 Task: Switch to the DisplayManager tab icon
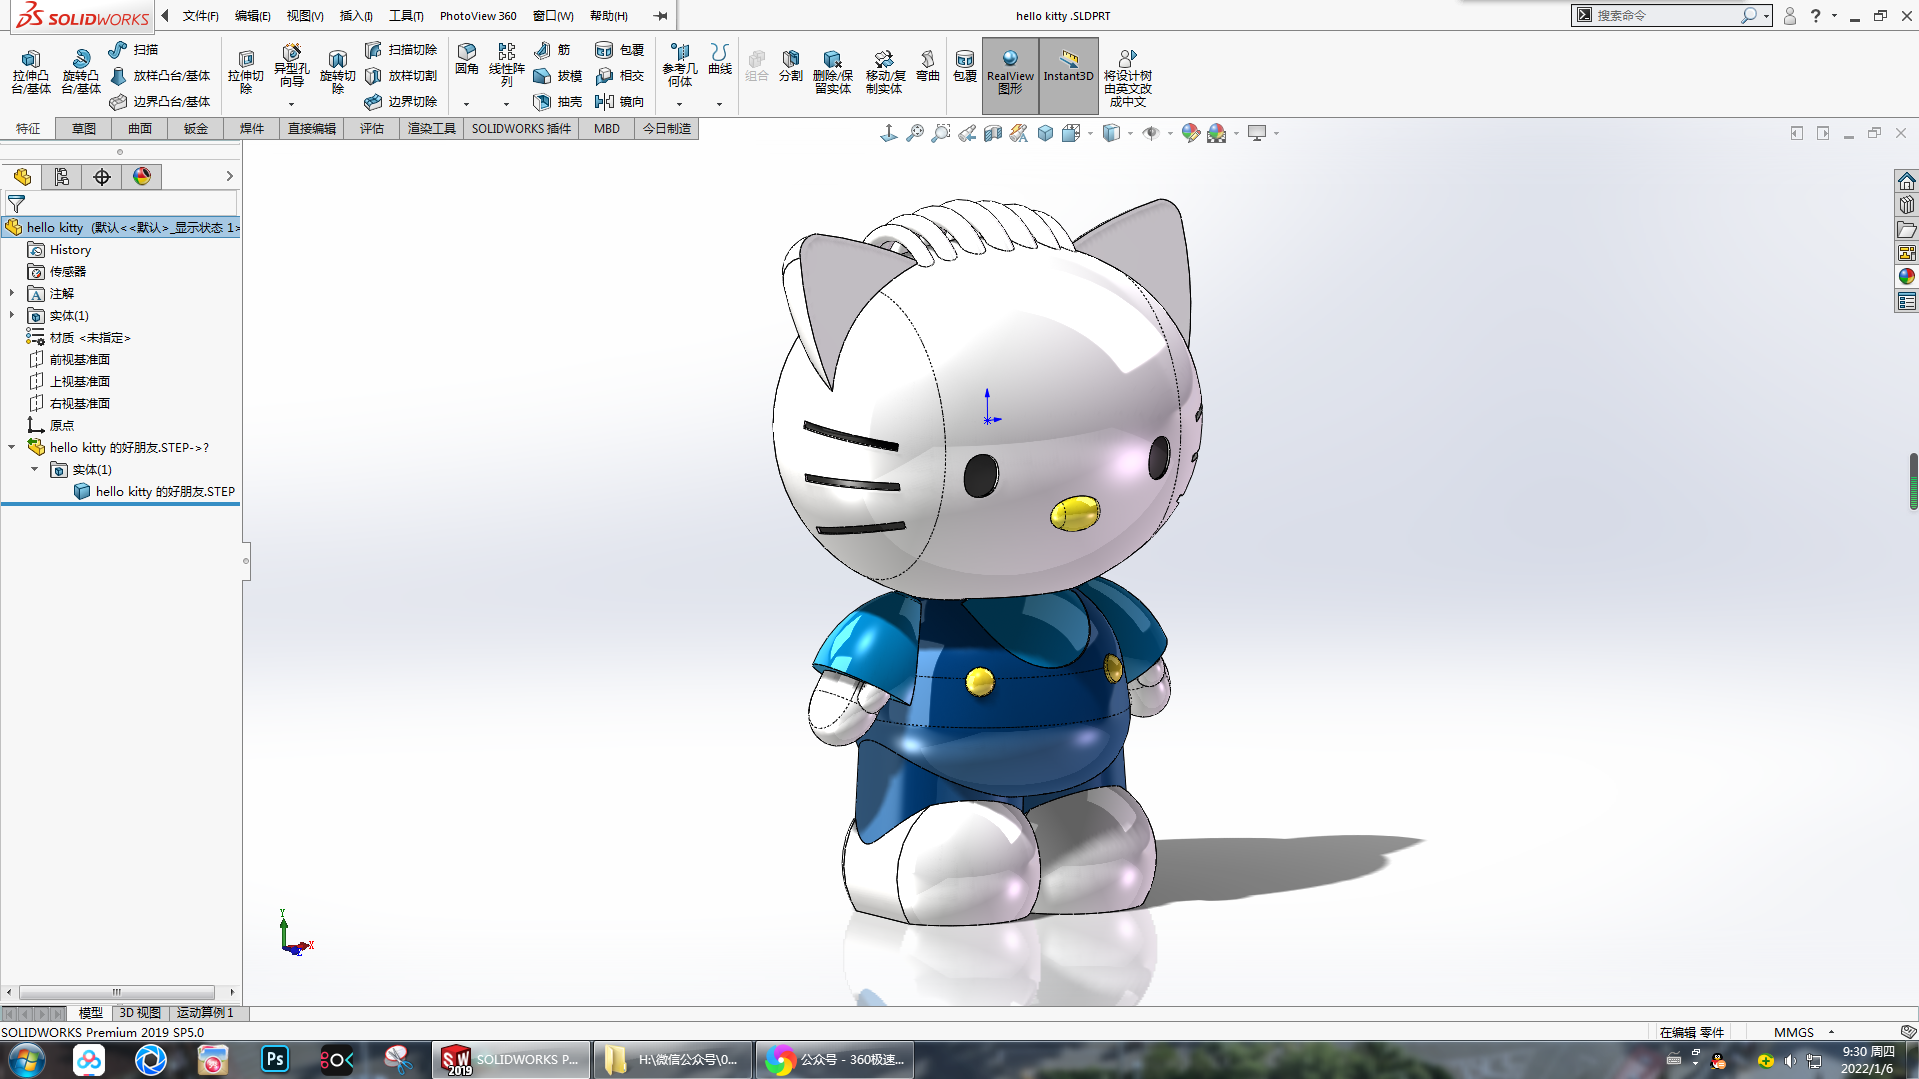(142, 177)
